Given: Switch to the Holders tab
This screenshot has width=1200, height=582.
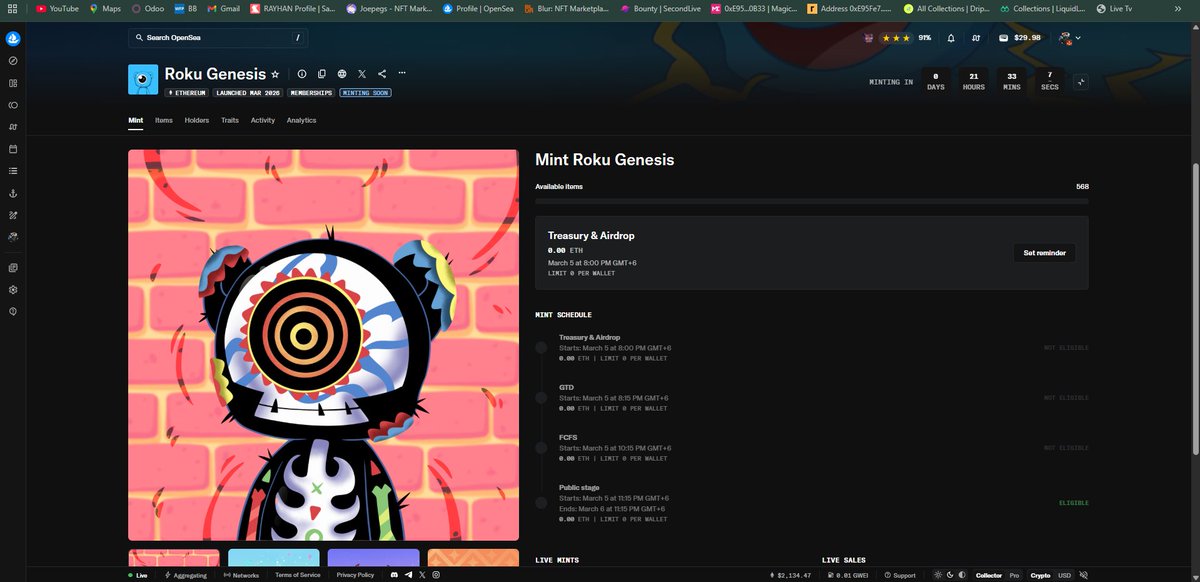Looking at the screenshot, I should pos(197,120).
